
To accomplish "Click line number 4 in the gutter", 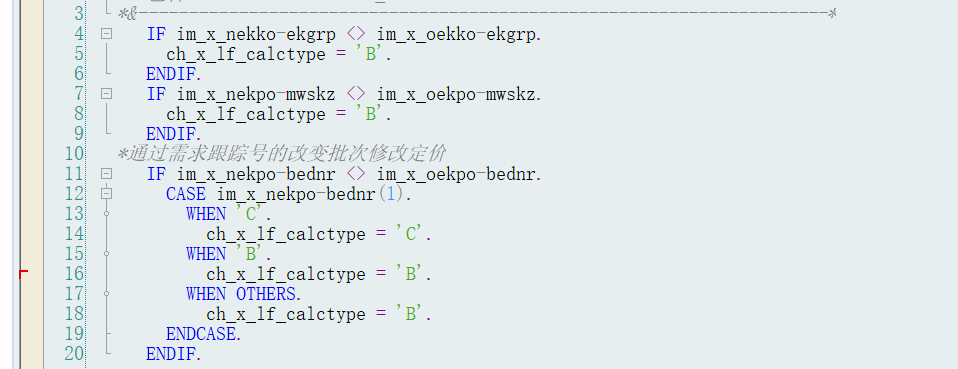I will 78,34.
